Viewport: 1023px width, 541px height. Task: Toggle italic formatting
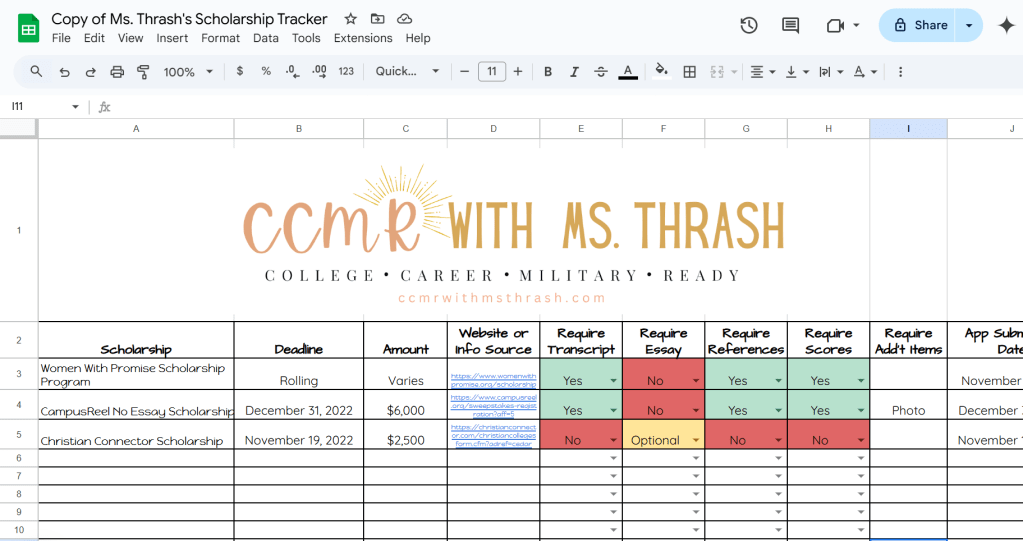[574, 72]
